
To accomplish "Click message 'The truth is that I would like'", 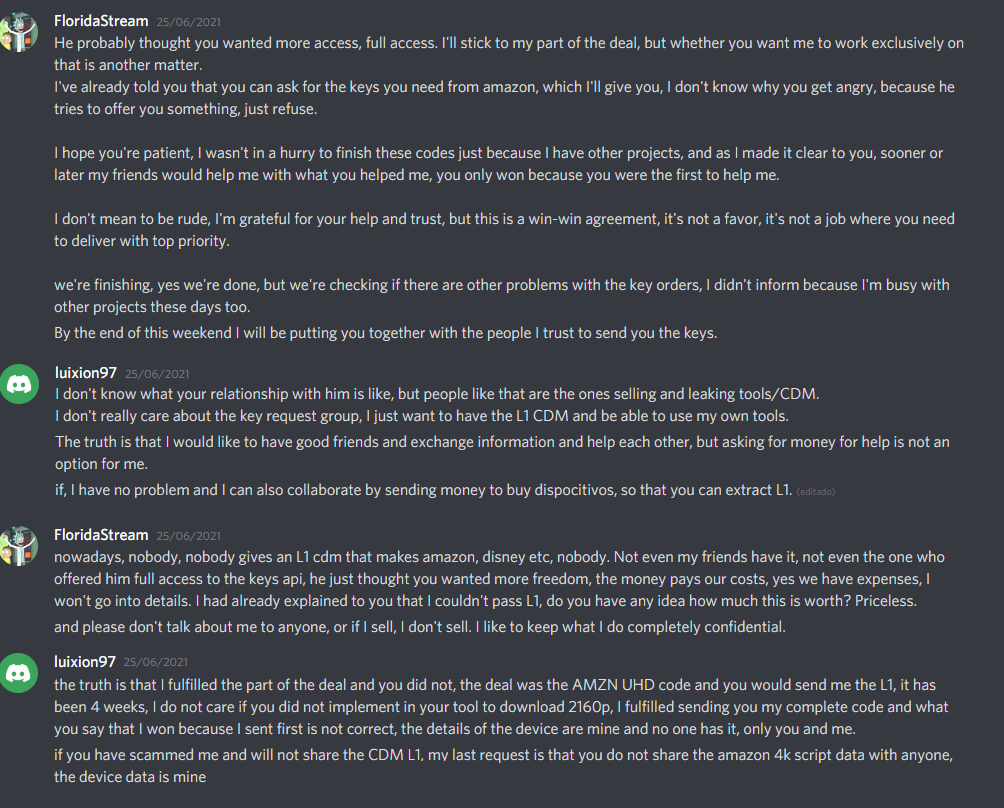I will coord(502,453).
